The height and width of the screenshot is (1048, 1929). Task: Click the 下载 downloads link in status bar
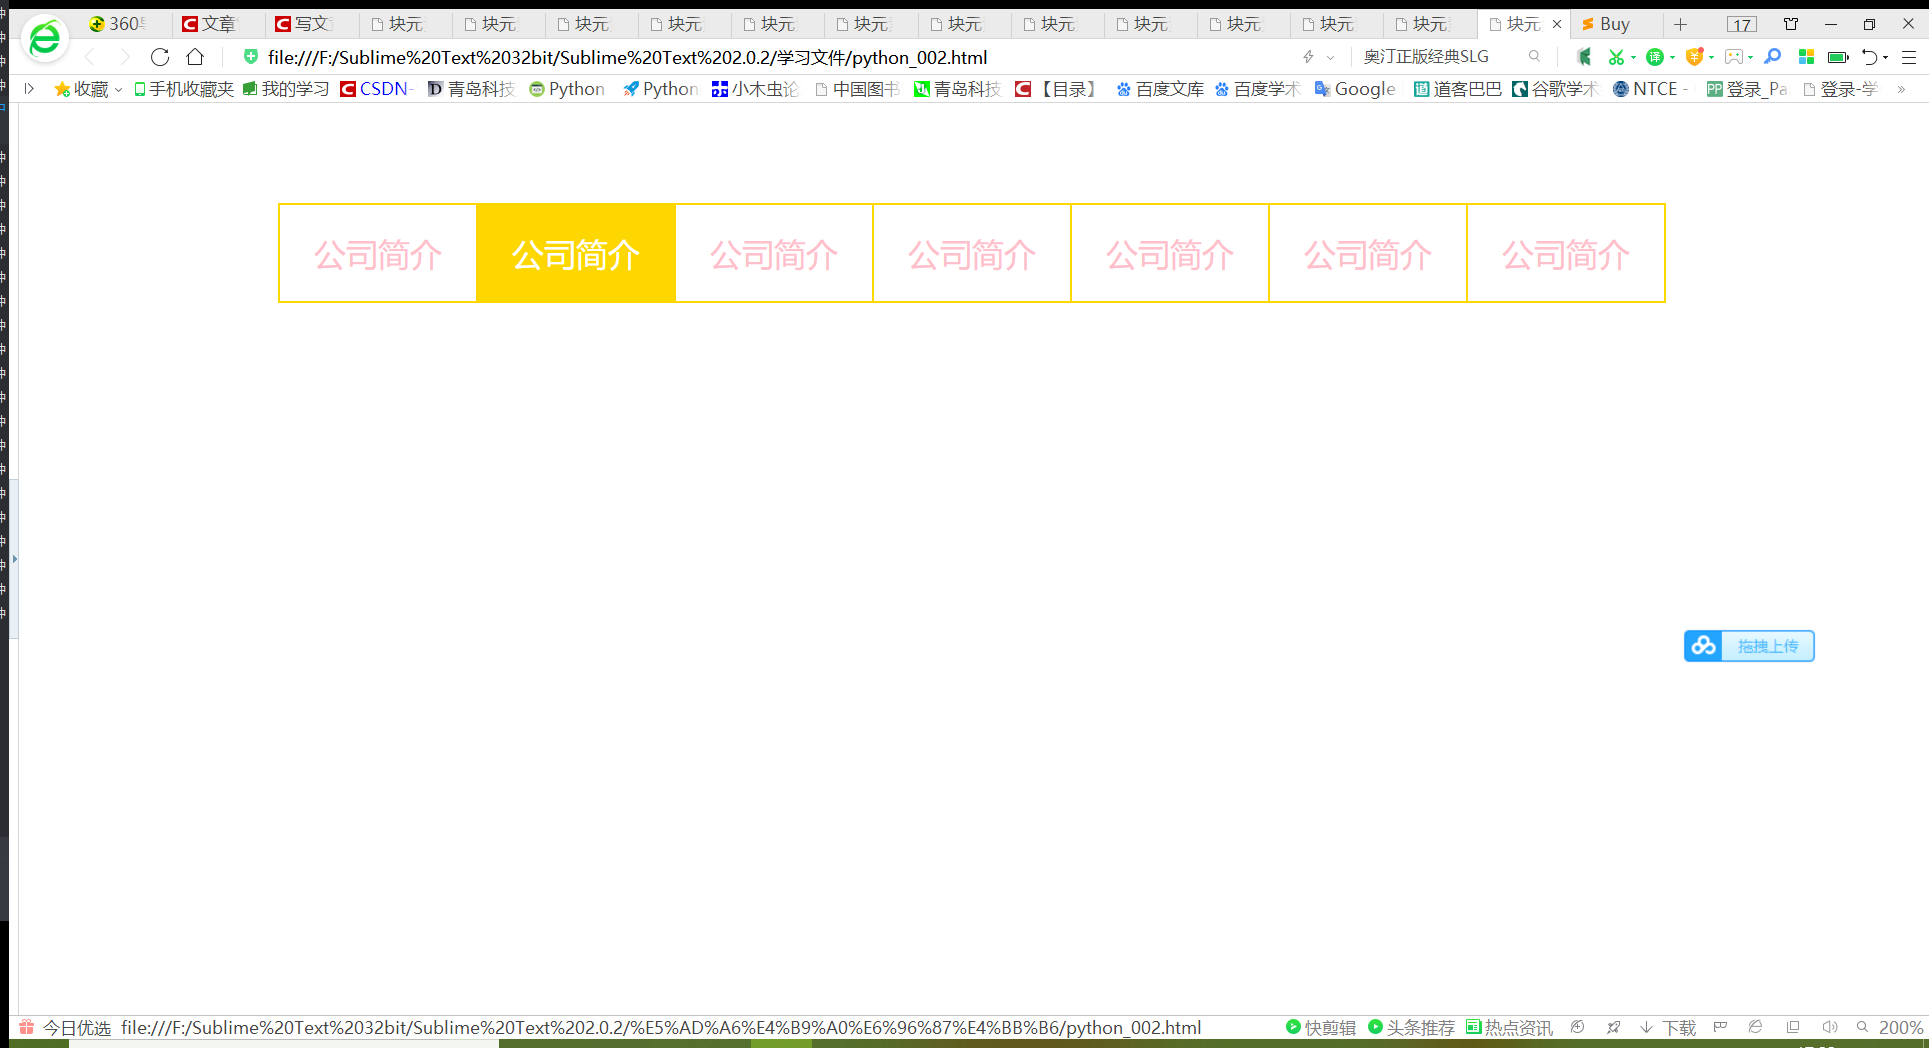1679,1027
